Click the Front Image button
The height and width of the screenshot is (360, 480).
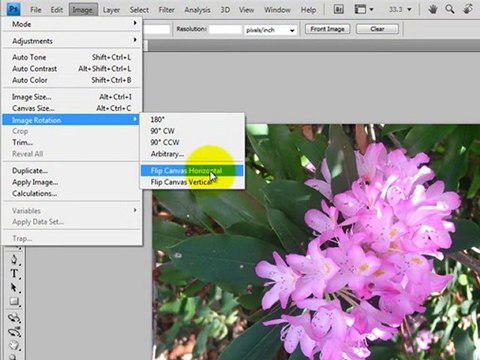click(x=327, y=29)
